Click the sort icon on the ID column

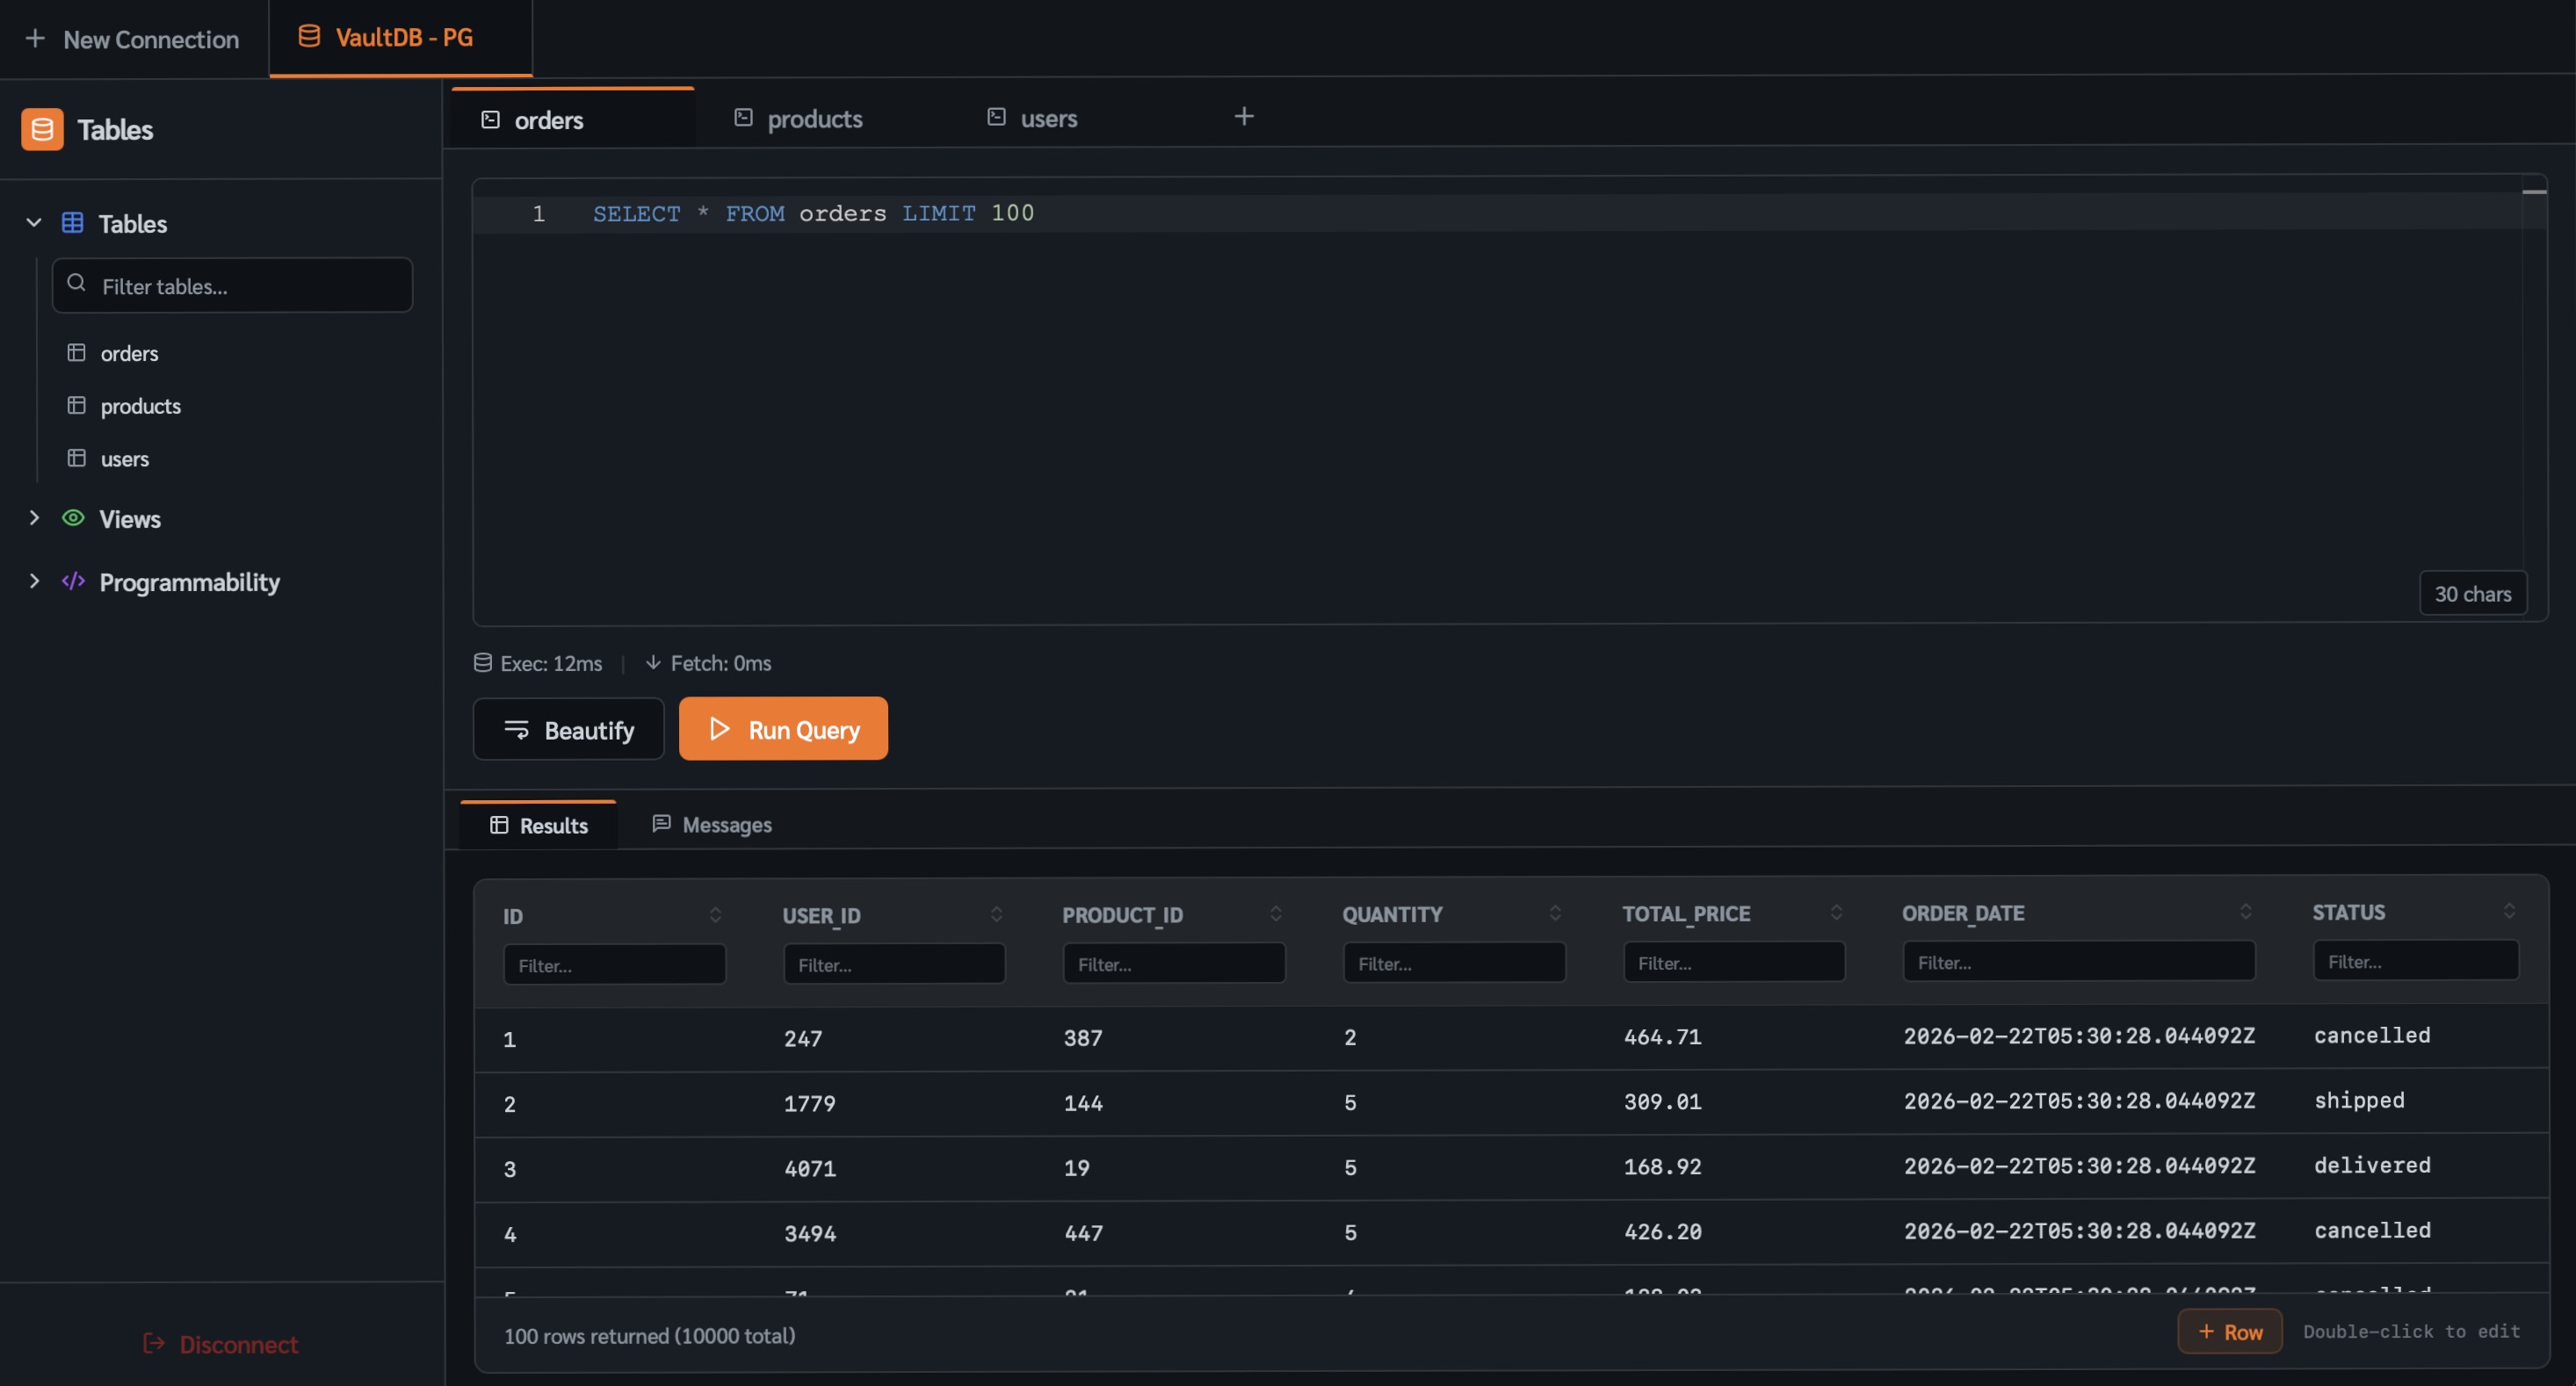715,915
